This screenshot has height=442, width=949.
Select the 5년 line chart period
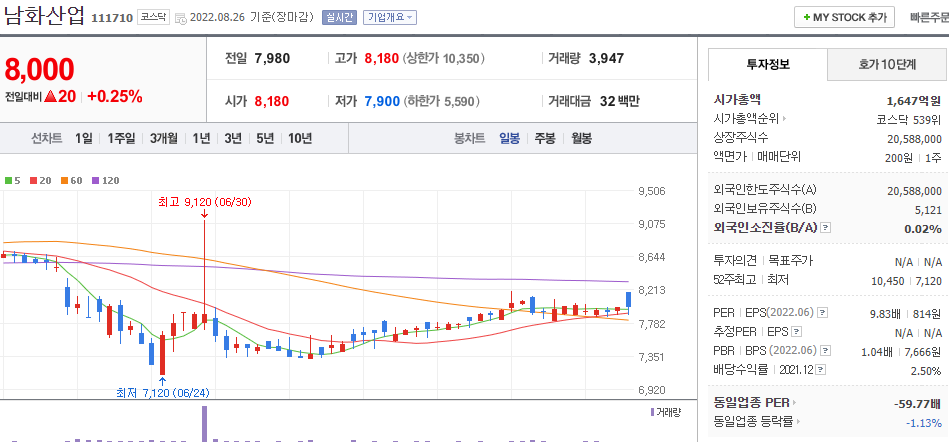264,138
